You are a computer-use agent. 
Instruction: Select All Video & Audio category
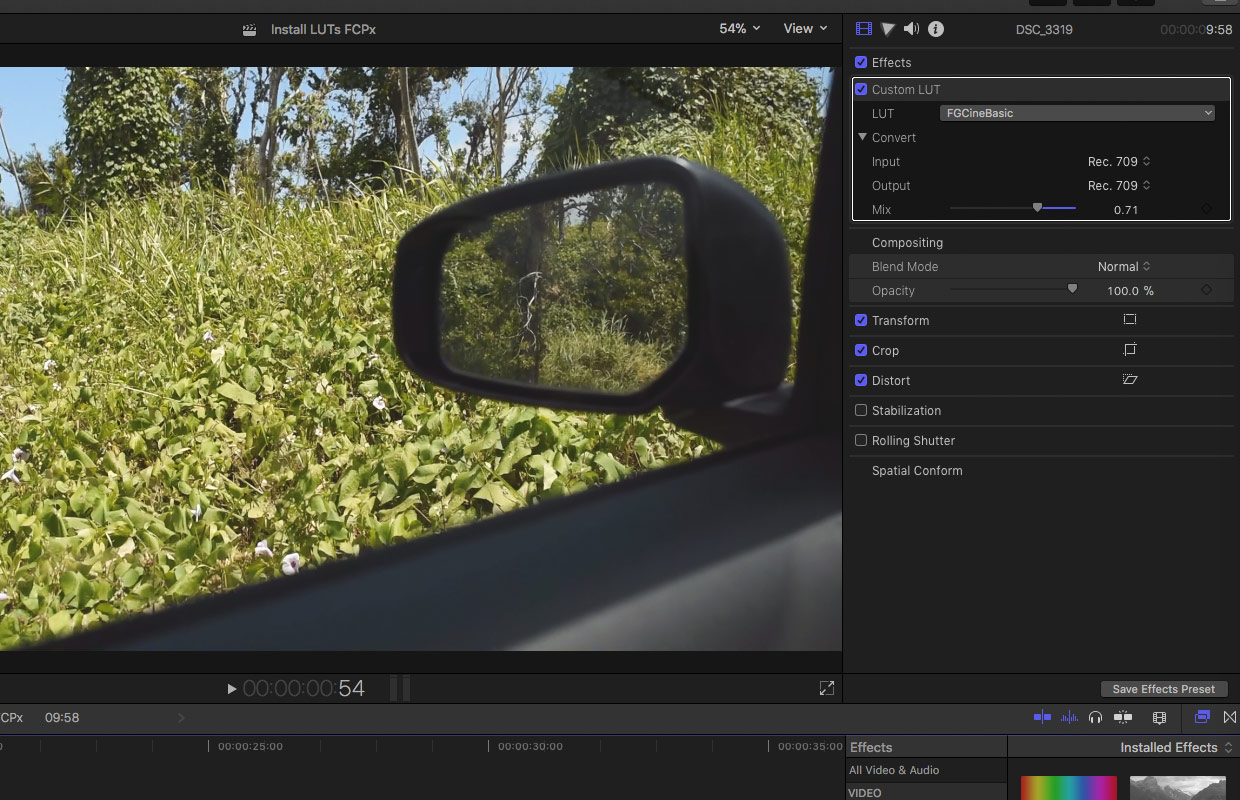(894, 770)
